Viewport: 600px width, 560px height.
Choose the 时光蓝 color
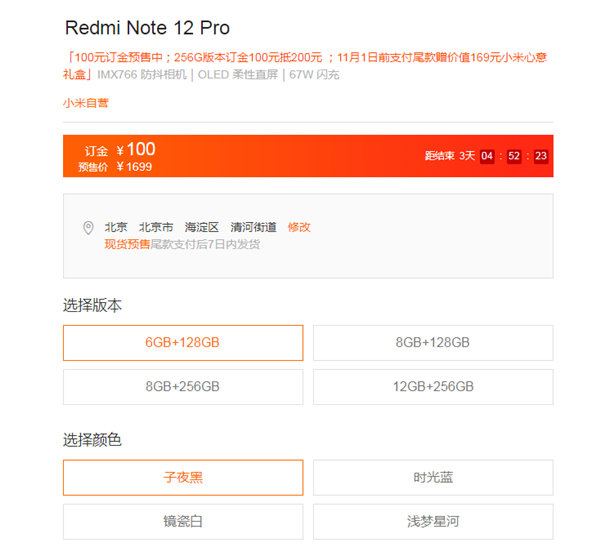pos(433,477)
